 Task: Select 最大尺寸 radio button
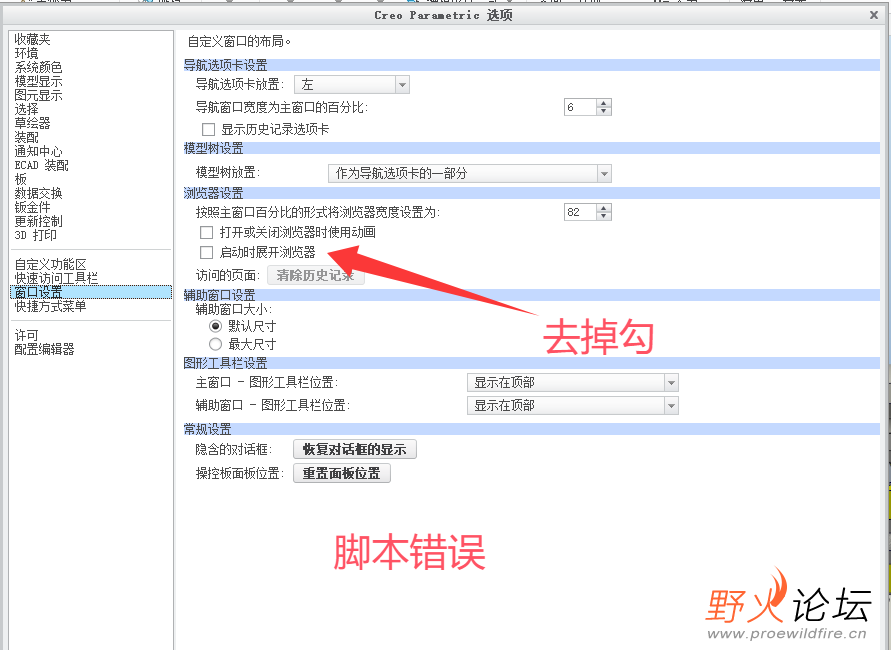pyautogui.click(x=215, y=344)
